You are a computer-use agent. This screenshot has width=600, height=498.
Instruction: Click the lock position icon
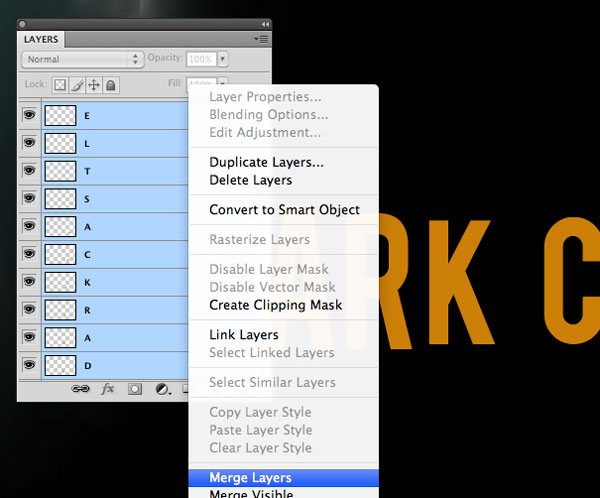coord(96,86)
